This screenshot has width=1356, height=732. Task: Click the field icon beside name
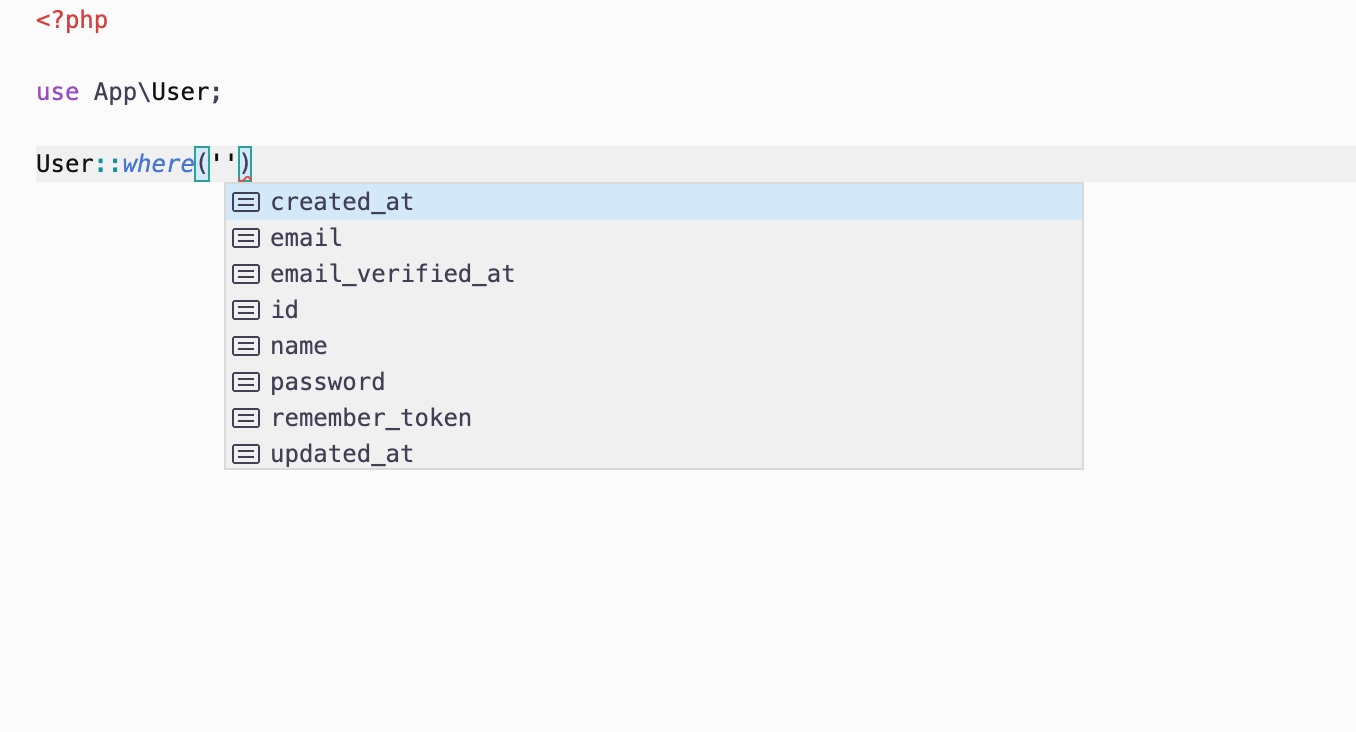pyautogui.click(x=246, y=346)
